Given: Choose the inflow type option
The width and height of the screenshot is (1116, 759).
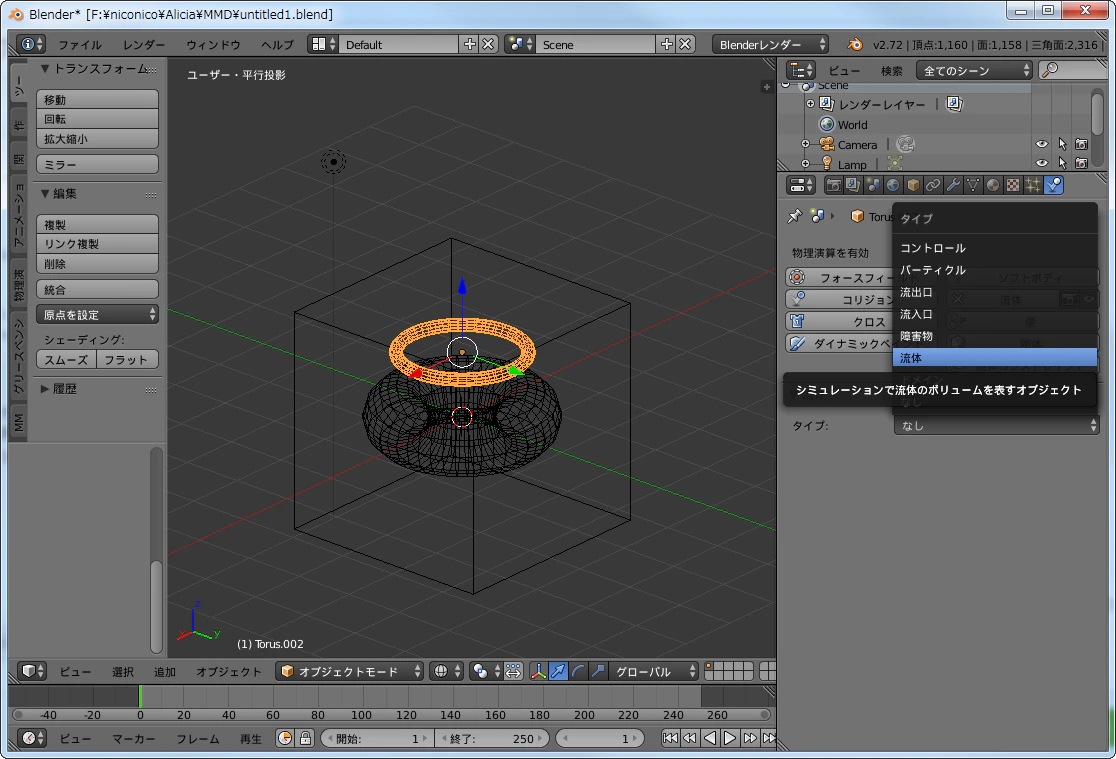Looking at the screenshot, I should (x=994, y=313).
